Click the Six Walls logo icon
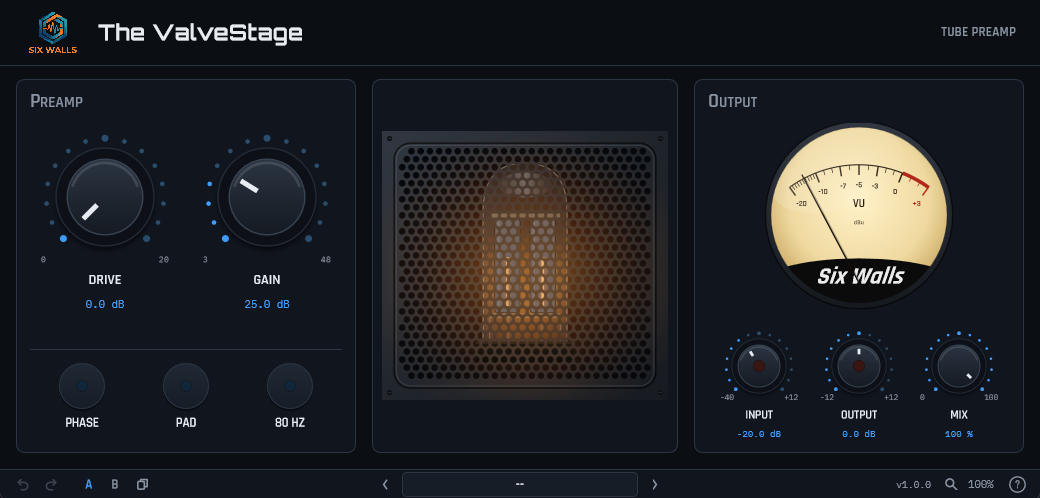The width and height of the screenshot is (1040, 498). (53, 32)
